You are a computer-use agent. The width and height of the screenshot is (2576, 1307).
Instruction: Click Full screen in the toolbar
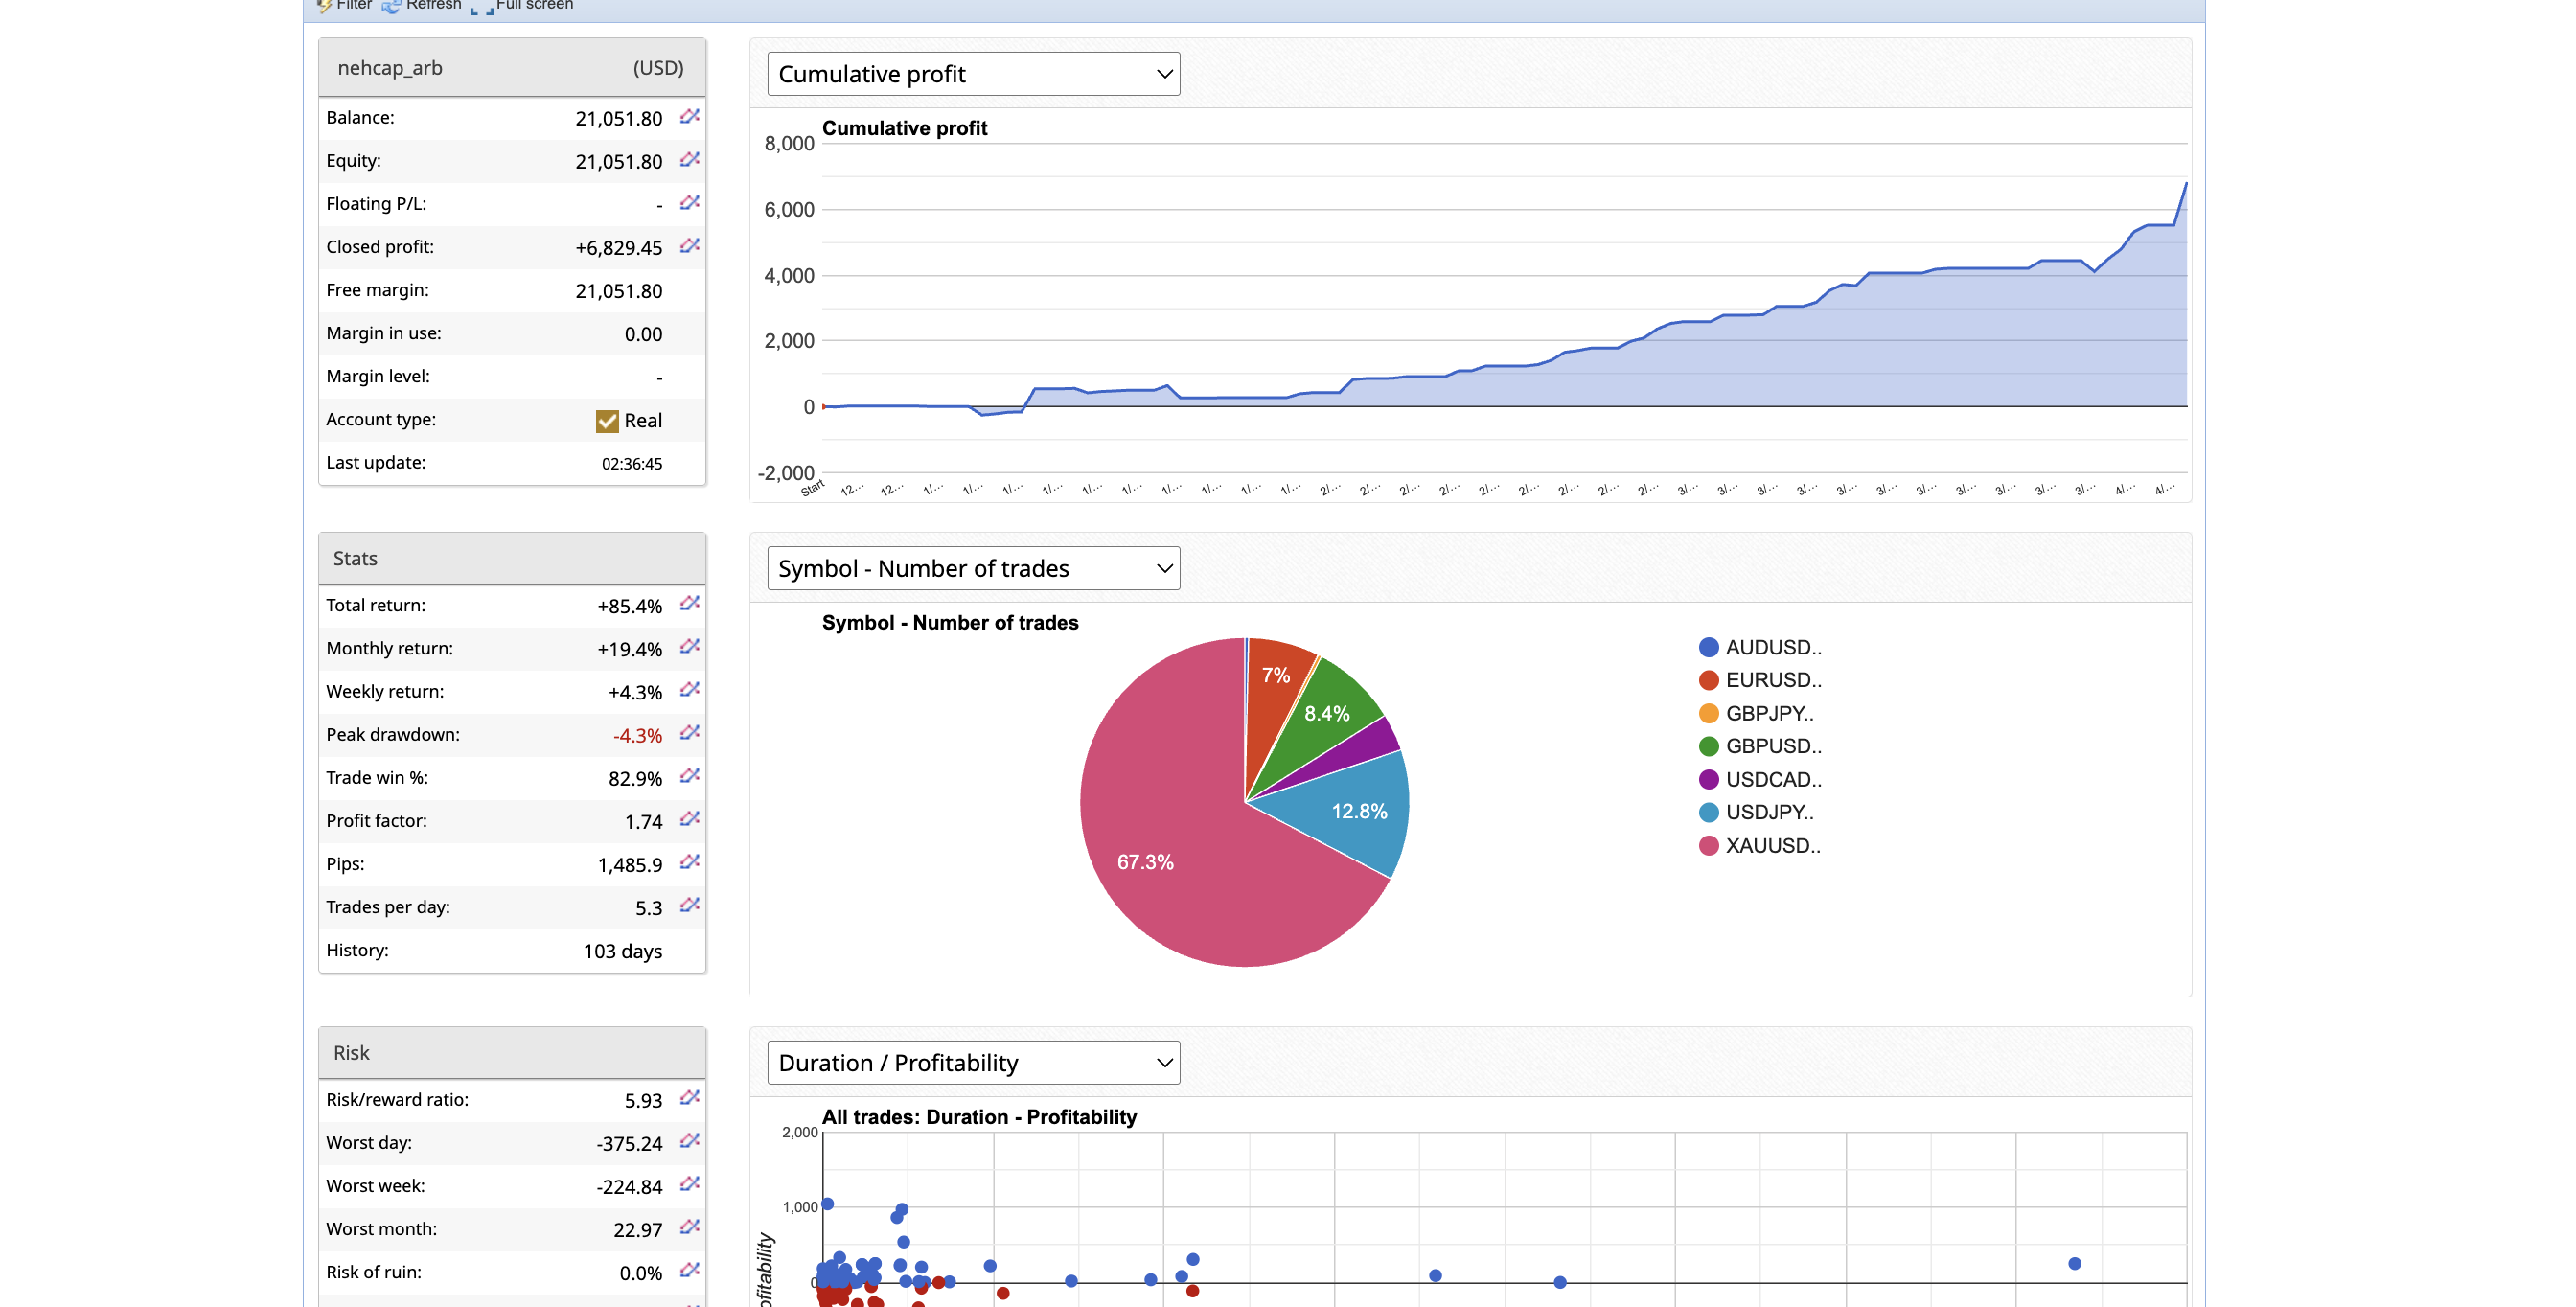532,5
